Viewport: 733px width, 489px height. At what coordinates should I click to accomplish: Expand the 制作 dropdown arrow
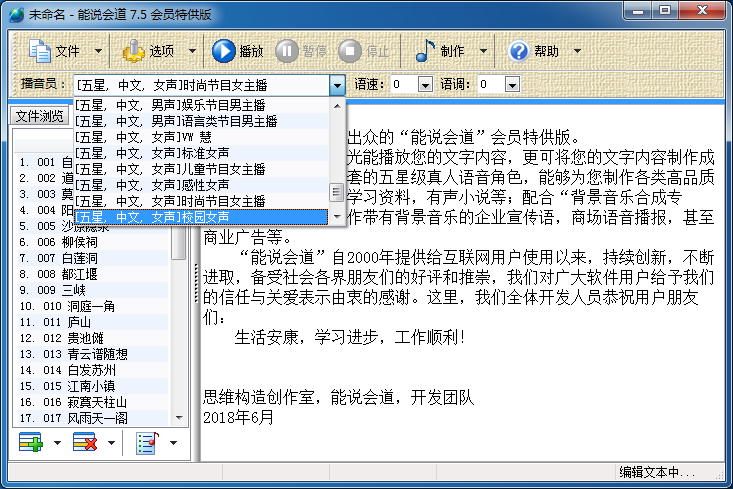(x=483, y=50)
